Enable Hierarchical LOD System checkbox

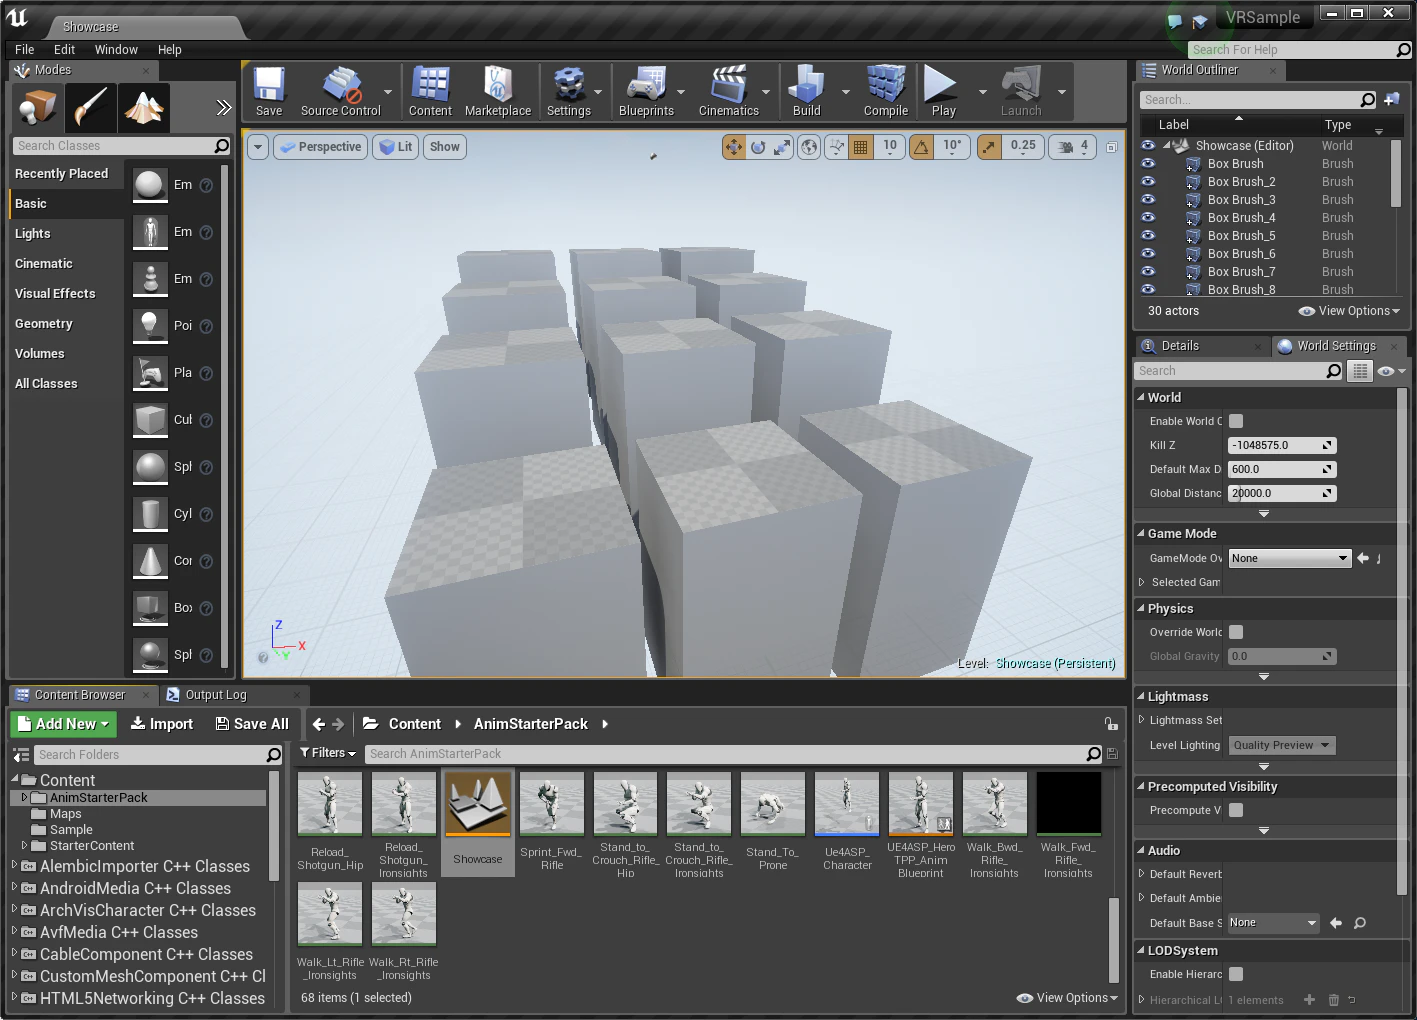(x=1236, y=974)
